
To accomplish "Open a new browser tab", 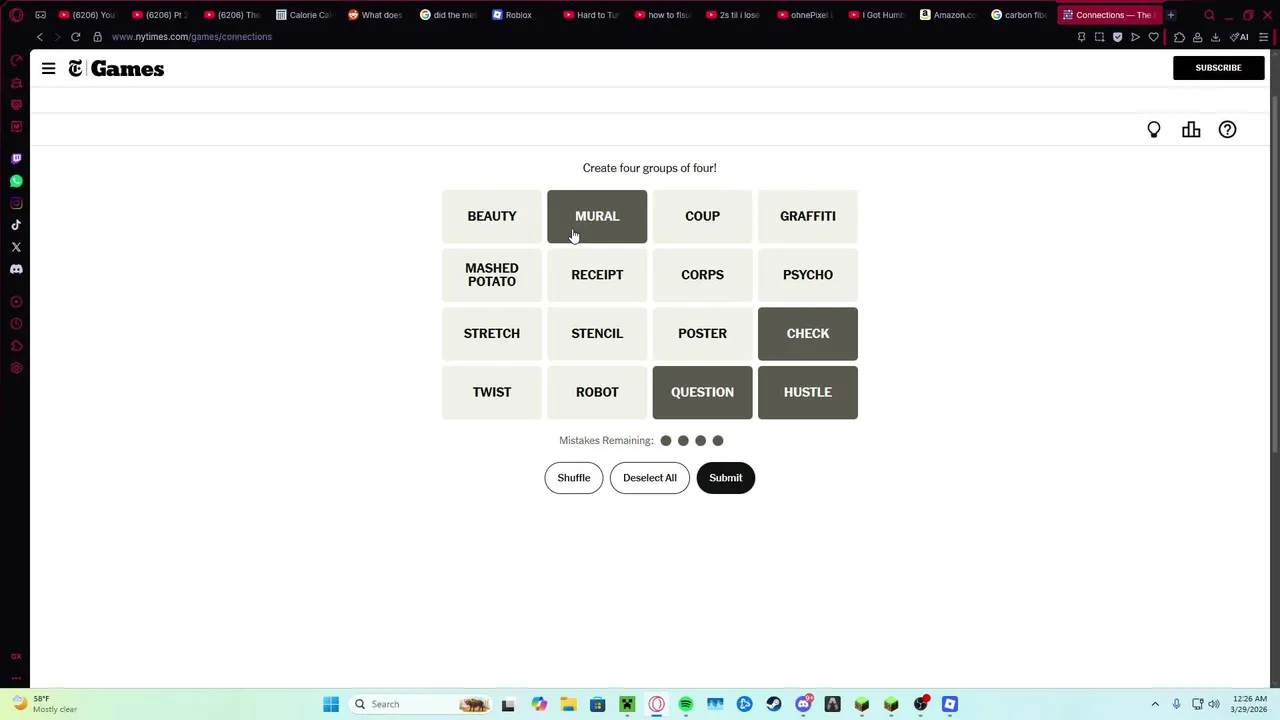I will tap(1170, 15).
